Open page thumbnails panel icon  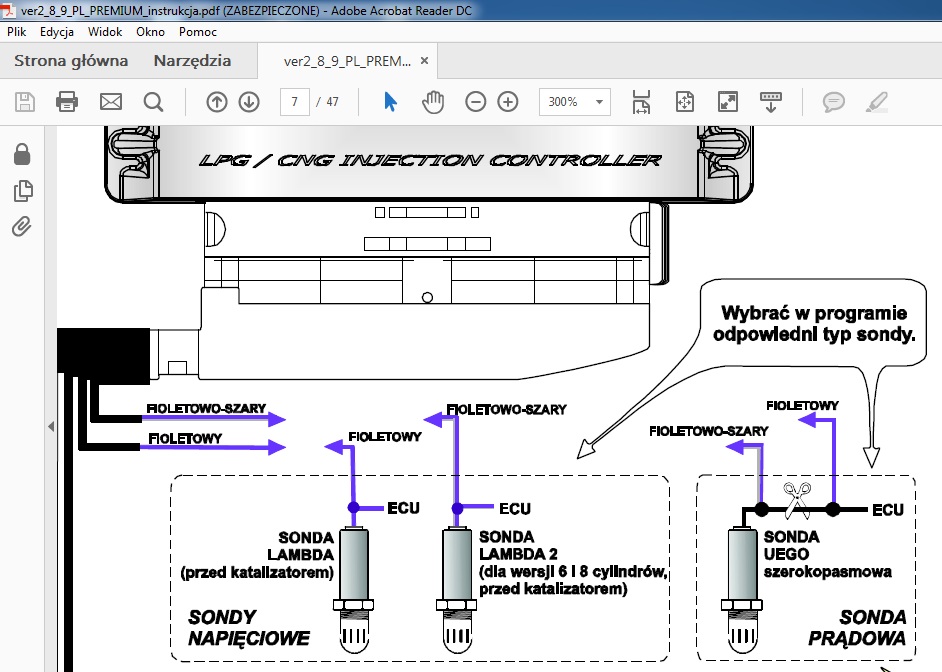click(23, 191)
